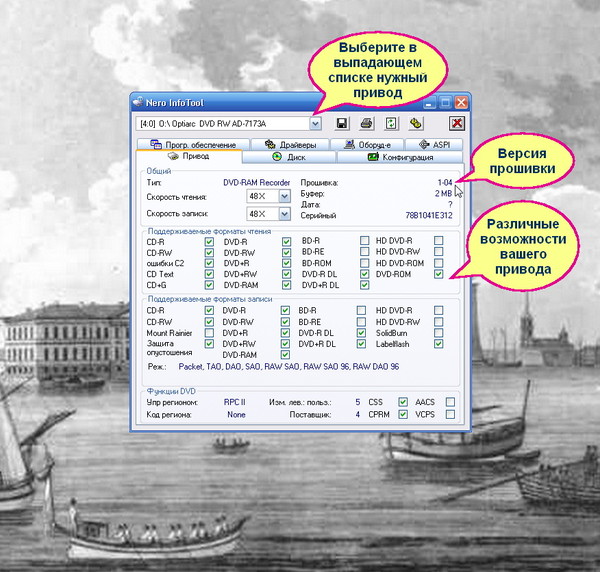Close the Nero InfoTool window
The image size is (600, 572).
click(x=461, y=103)
